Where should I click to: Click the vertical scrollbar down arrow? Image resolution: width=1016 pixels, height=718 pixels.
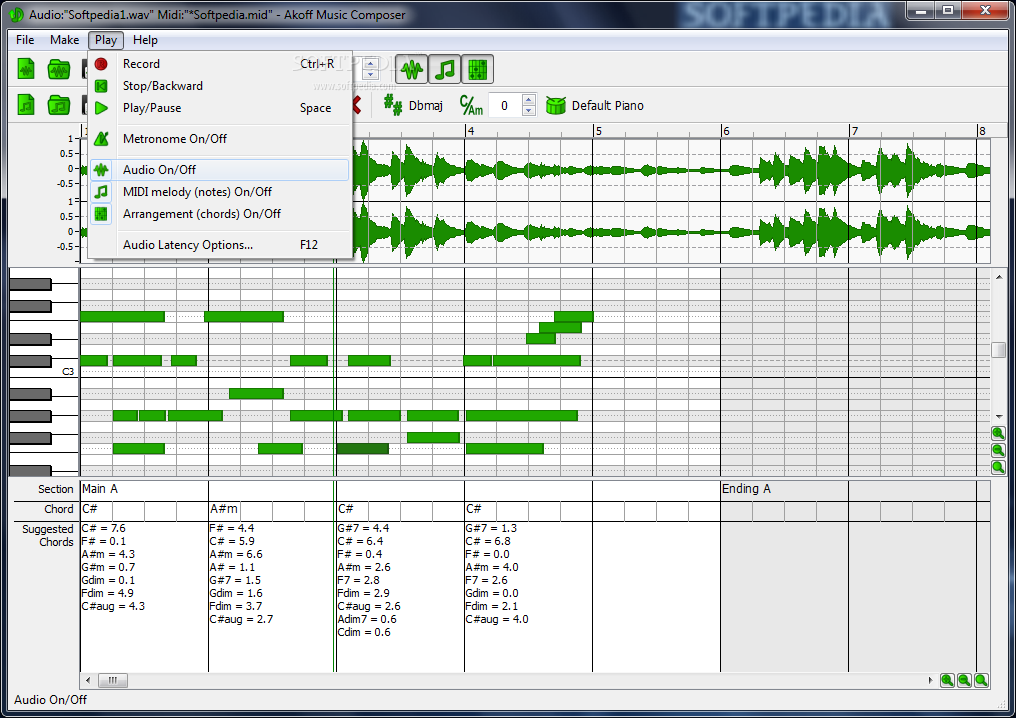[x=999, y=417]
